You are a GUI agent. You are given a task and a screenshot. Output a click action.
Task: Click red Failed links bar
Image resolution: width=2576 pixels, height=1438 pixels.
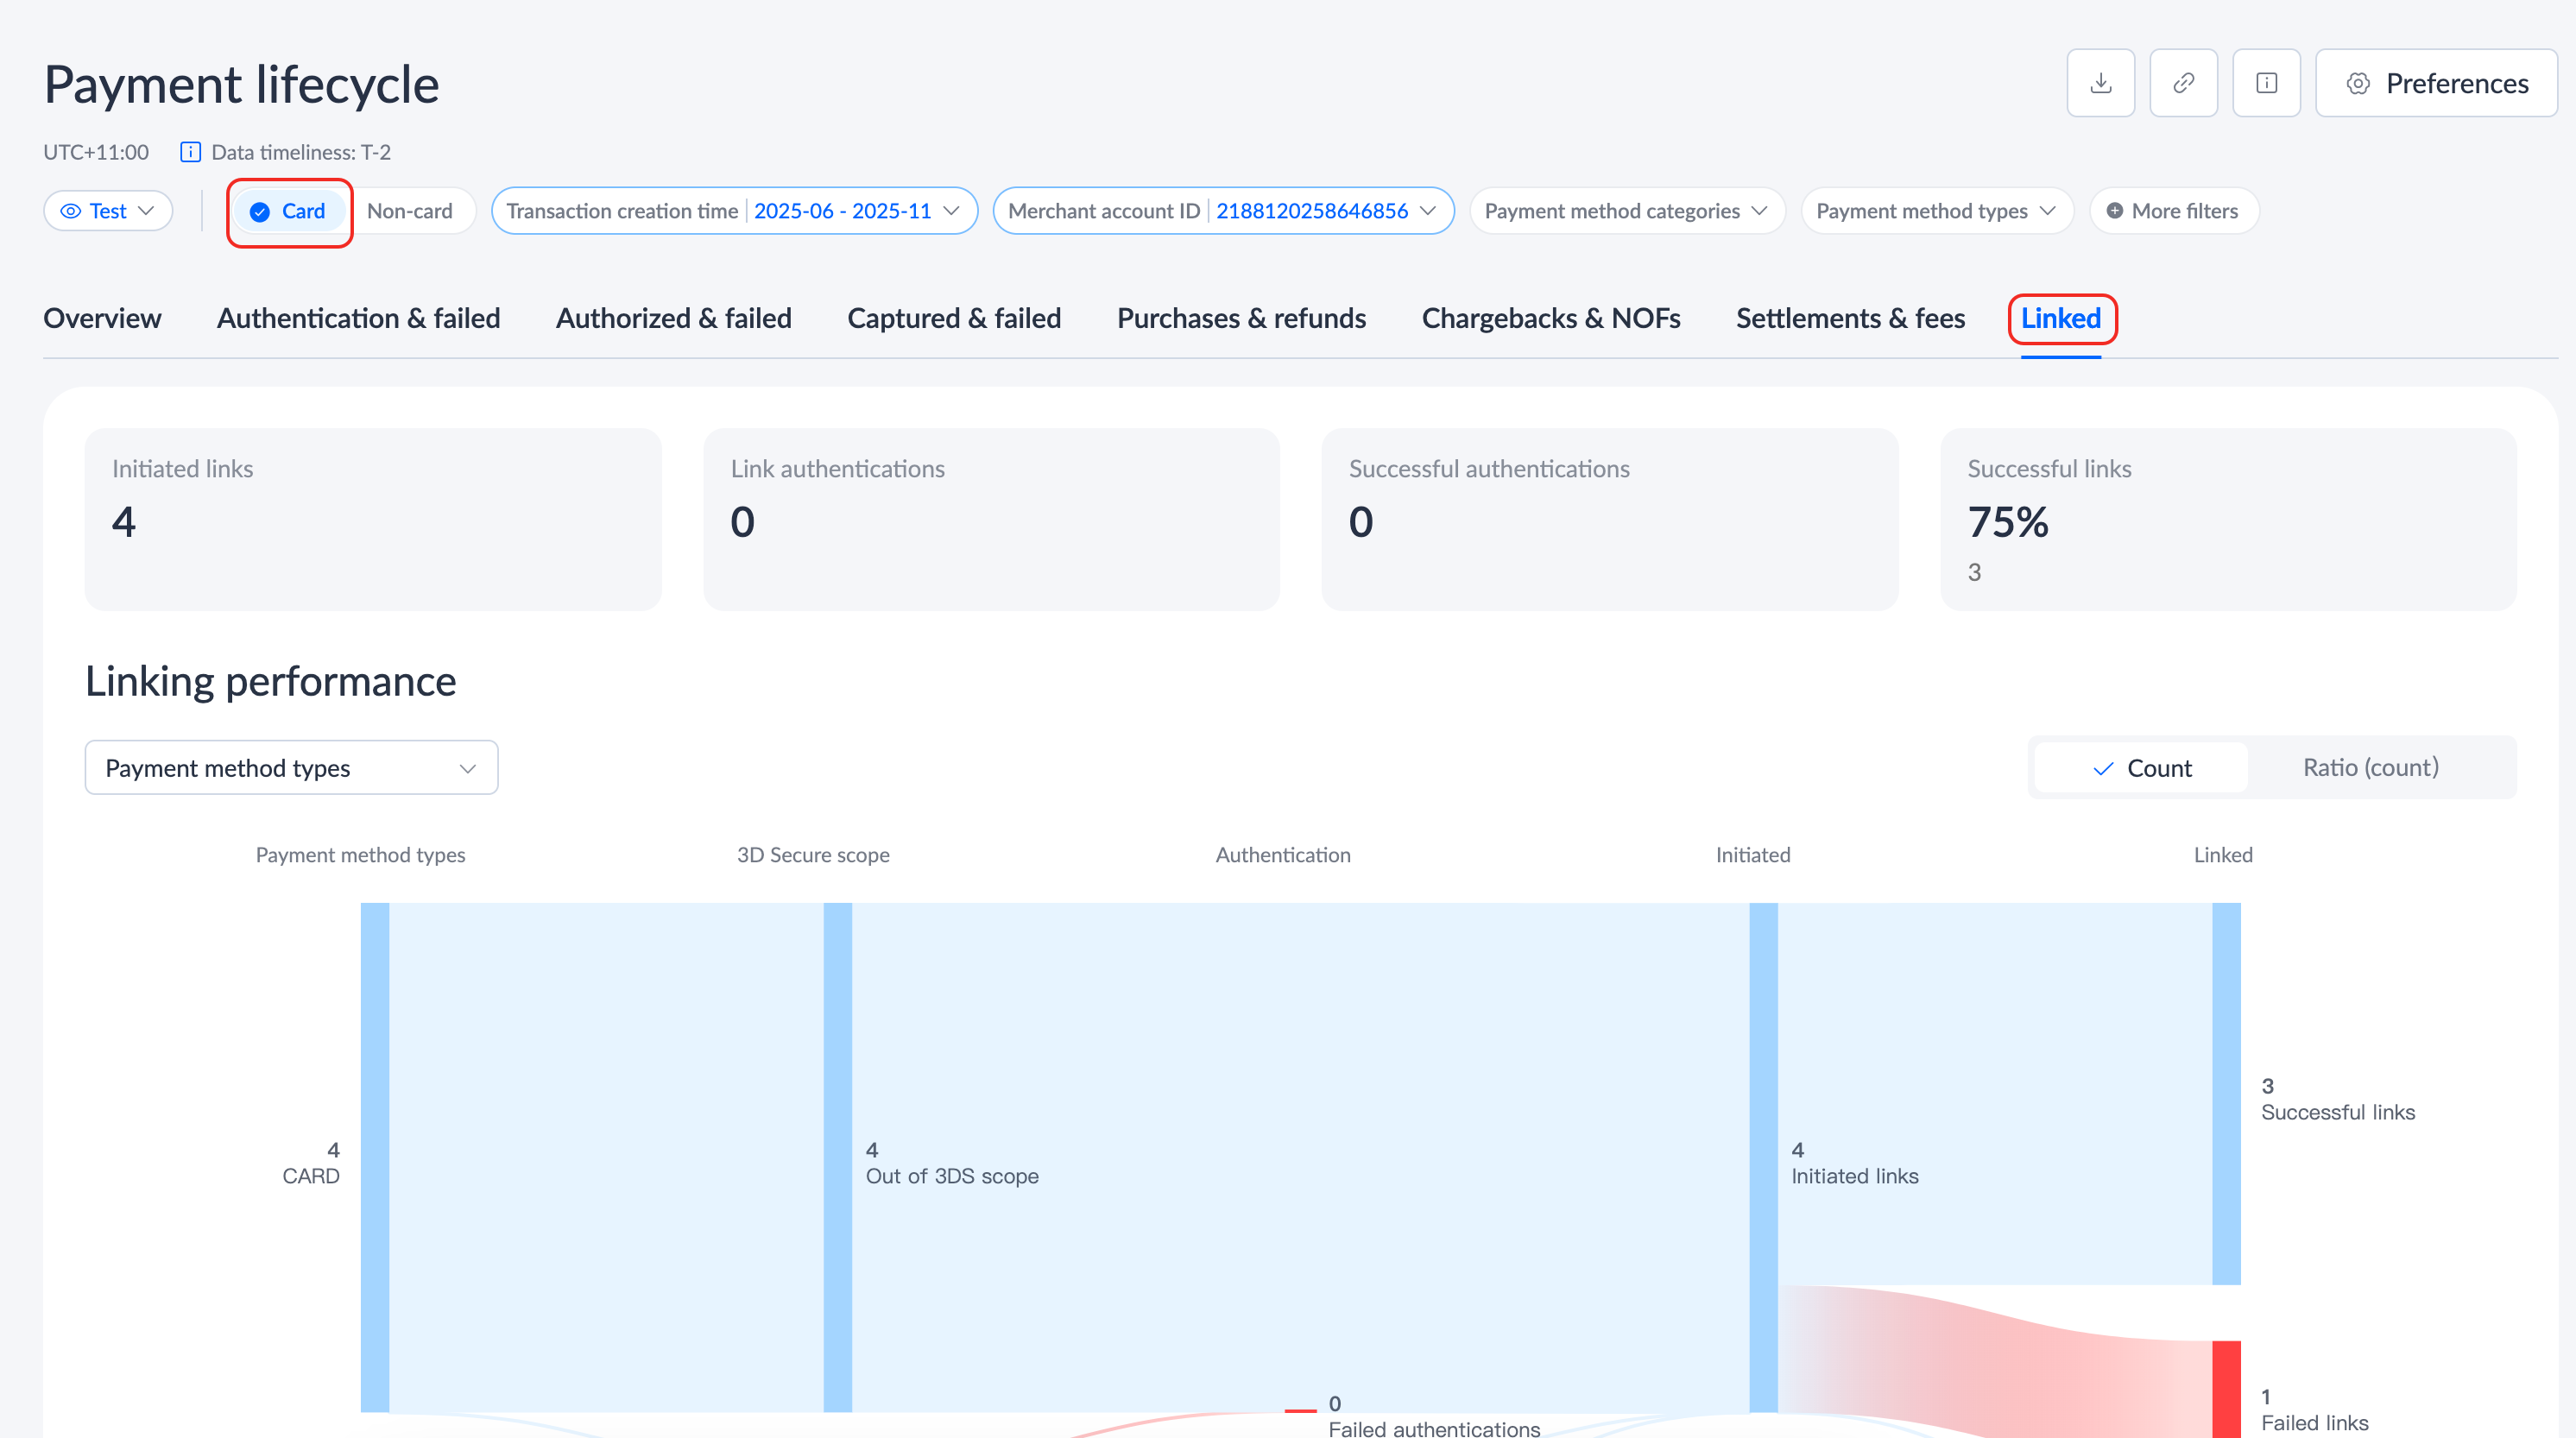[x=2226, y=1390]
